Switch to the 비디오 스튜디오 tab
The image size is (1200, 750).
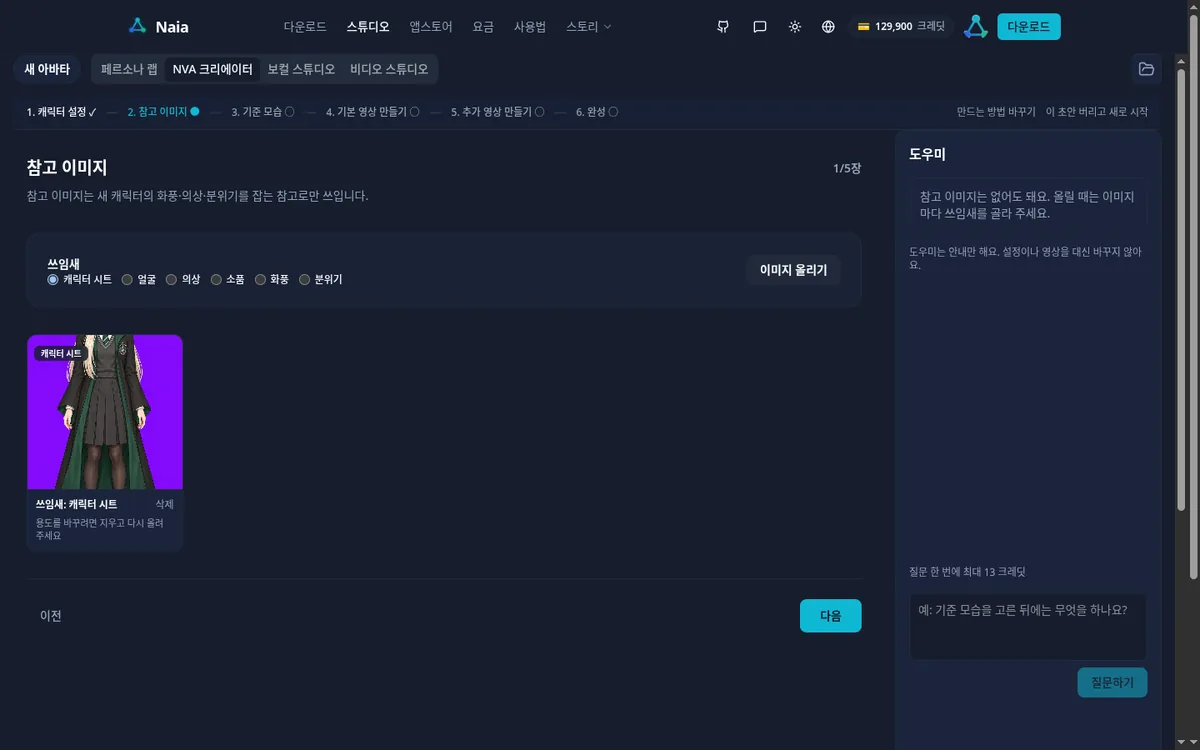click(x=389, y=69)
